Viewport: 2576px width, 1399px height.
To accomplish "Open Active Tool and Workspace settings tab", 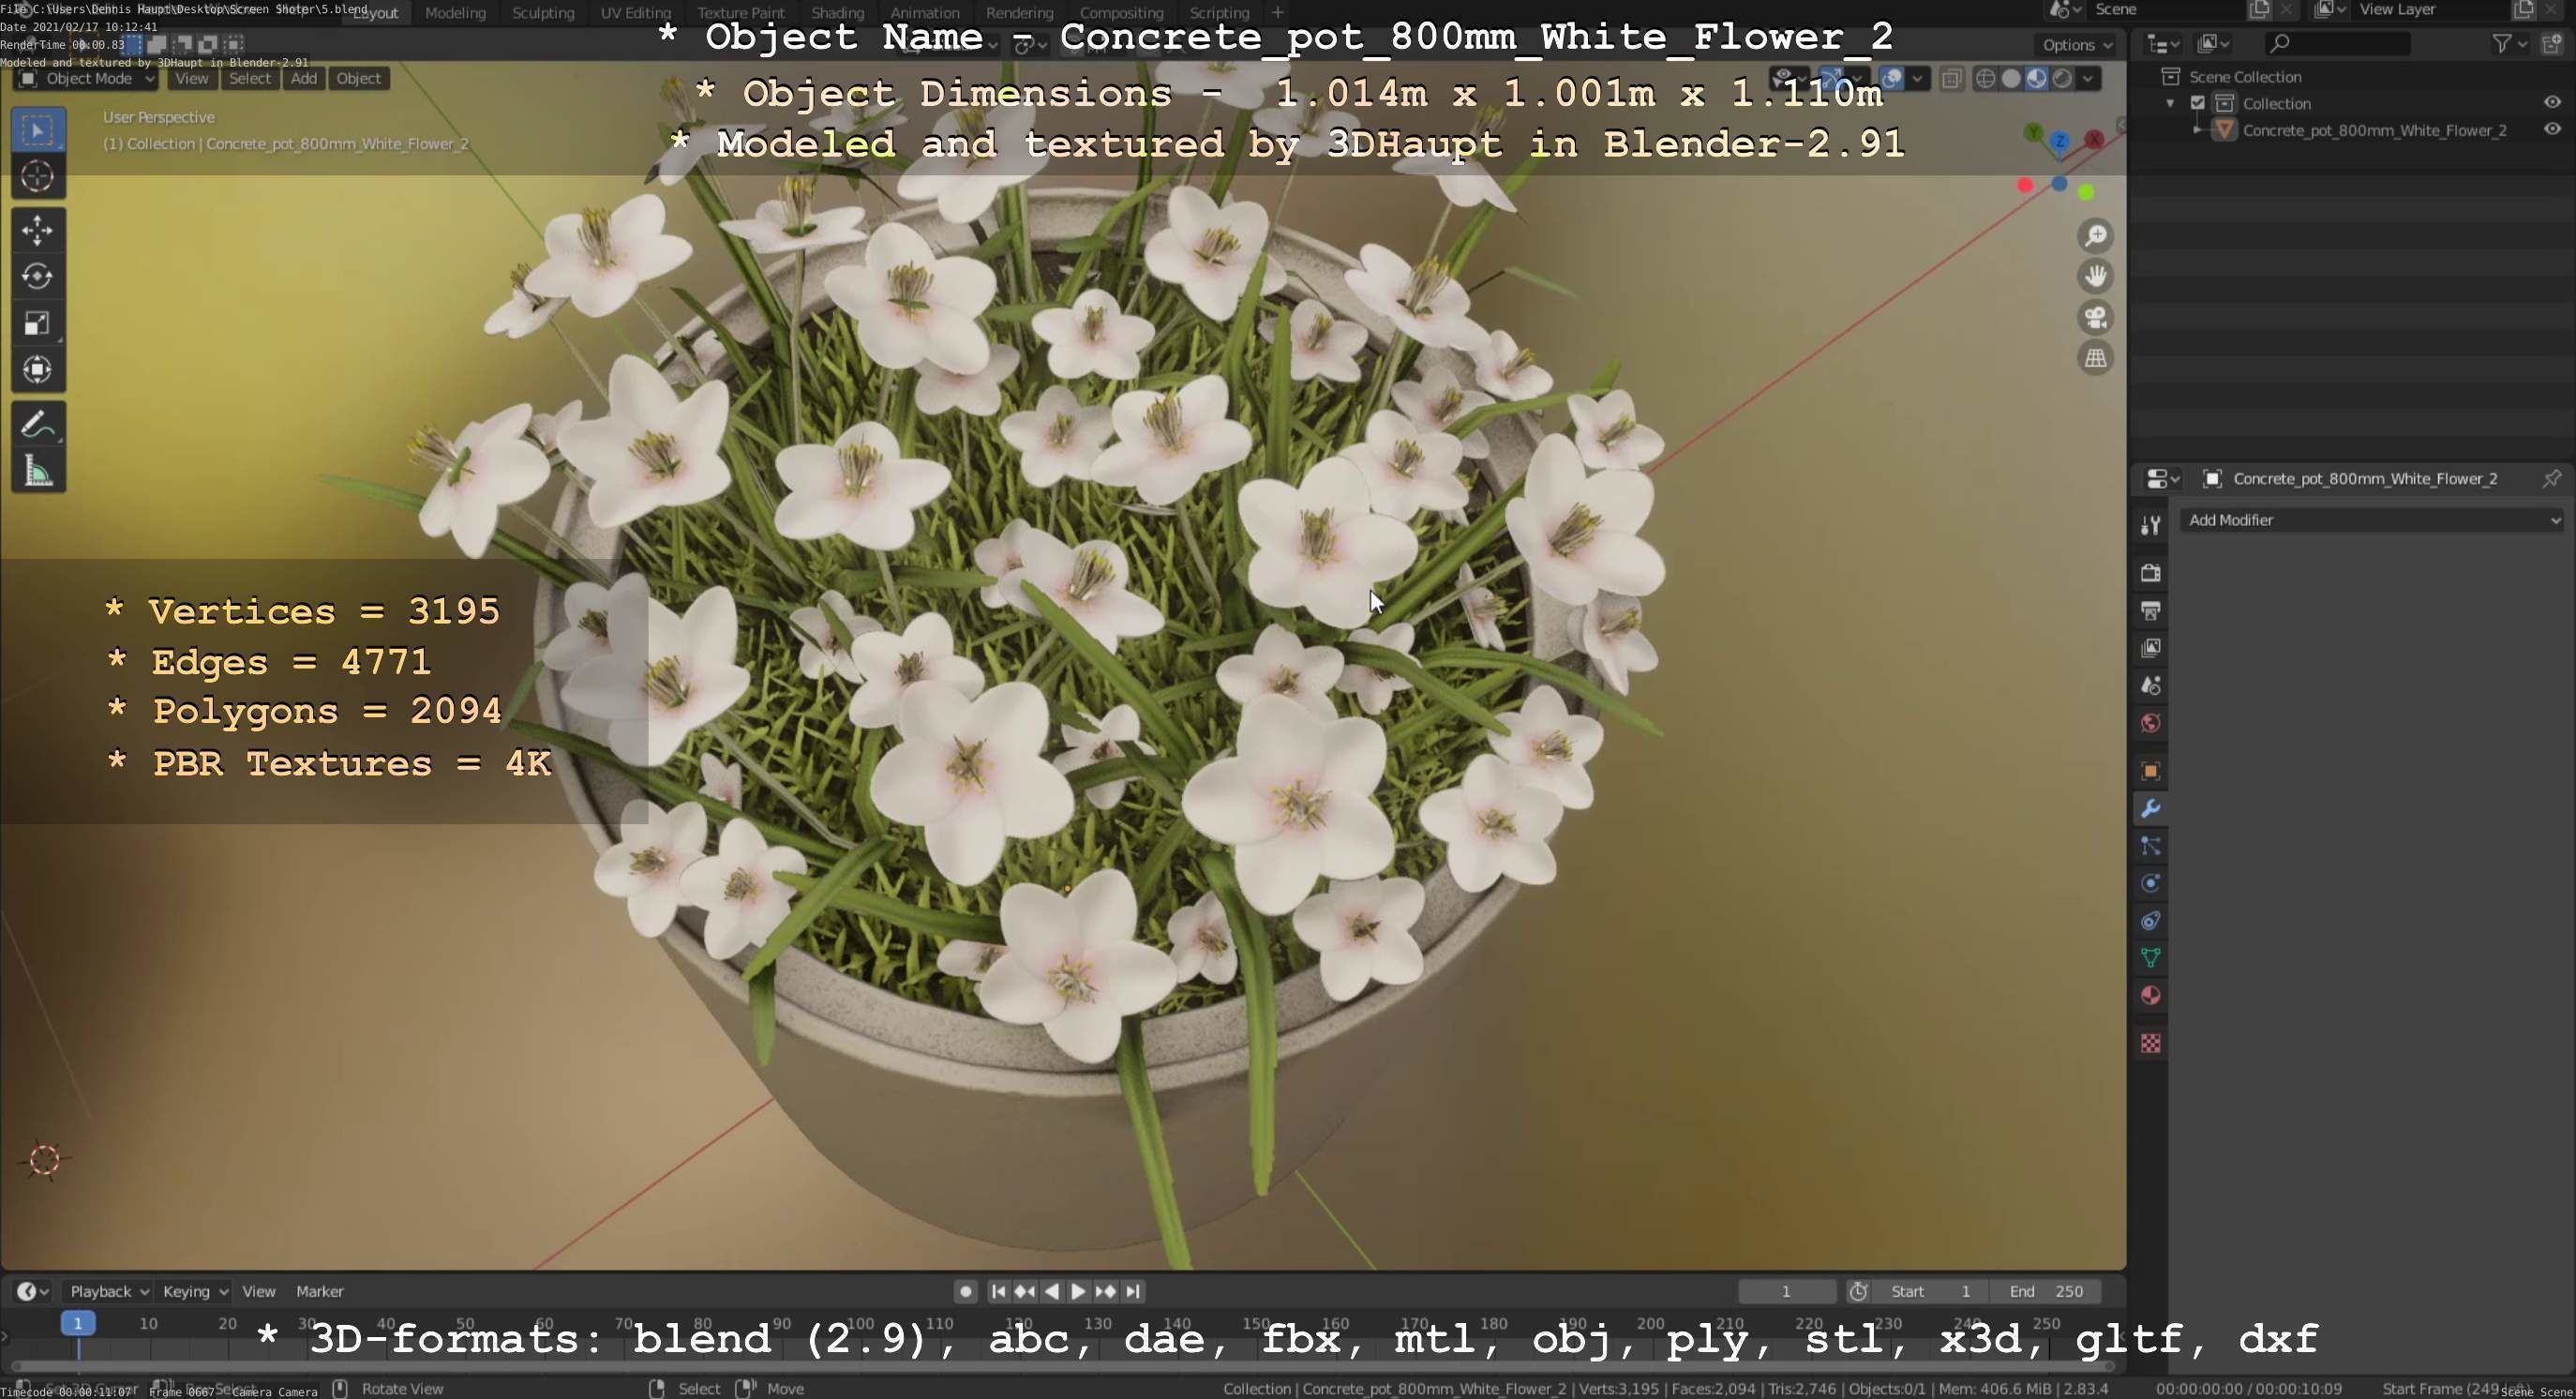I will pyautogui.click(x=2151, y=525).
